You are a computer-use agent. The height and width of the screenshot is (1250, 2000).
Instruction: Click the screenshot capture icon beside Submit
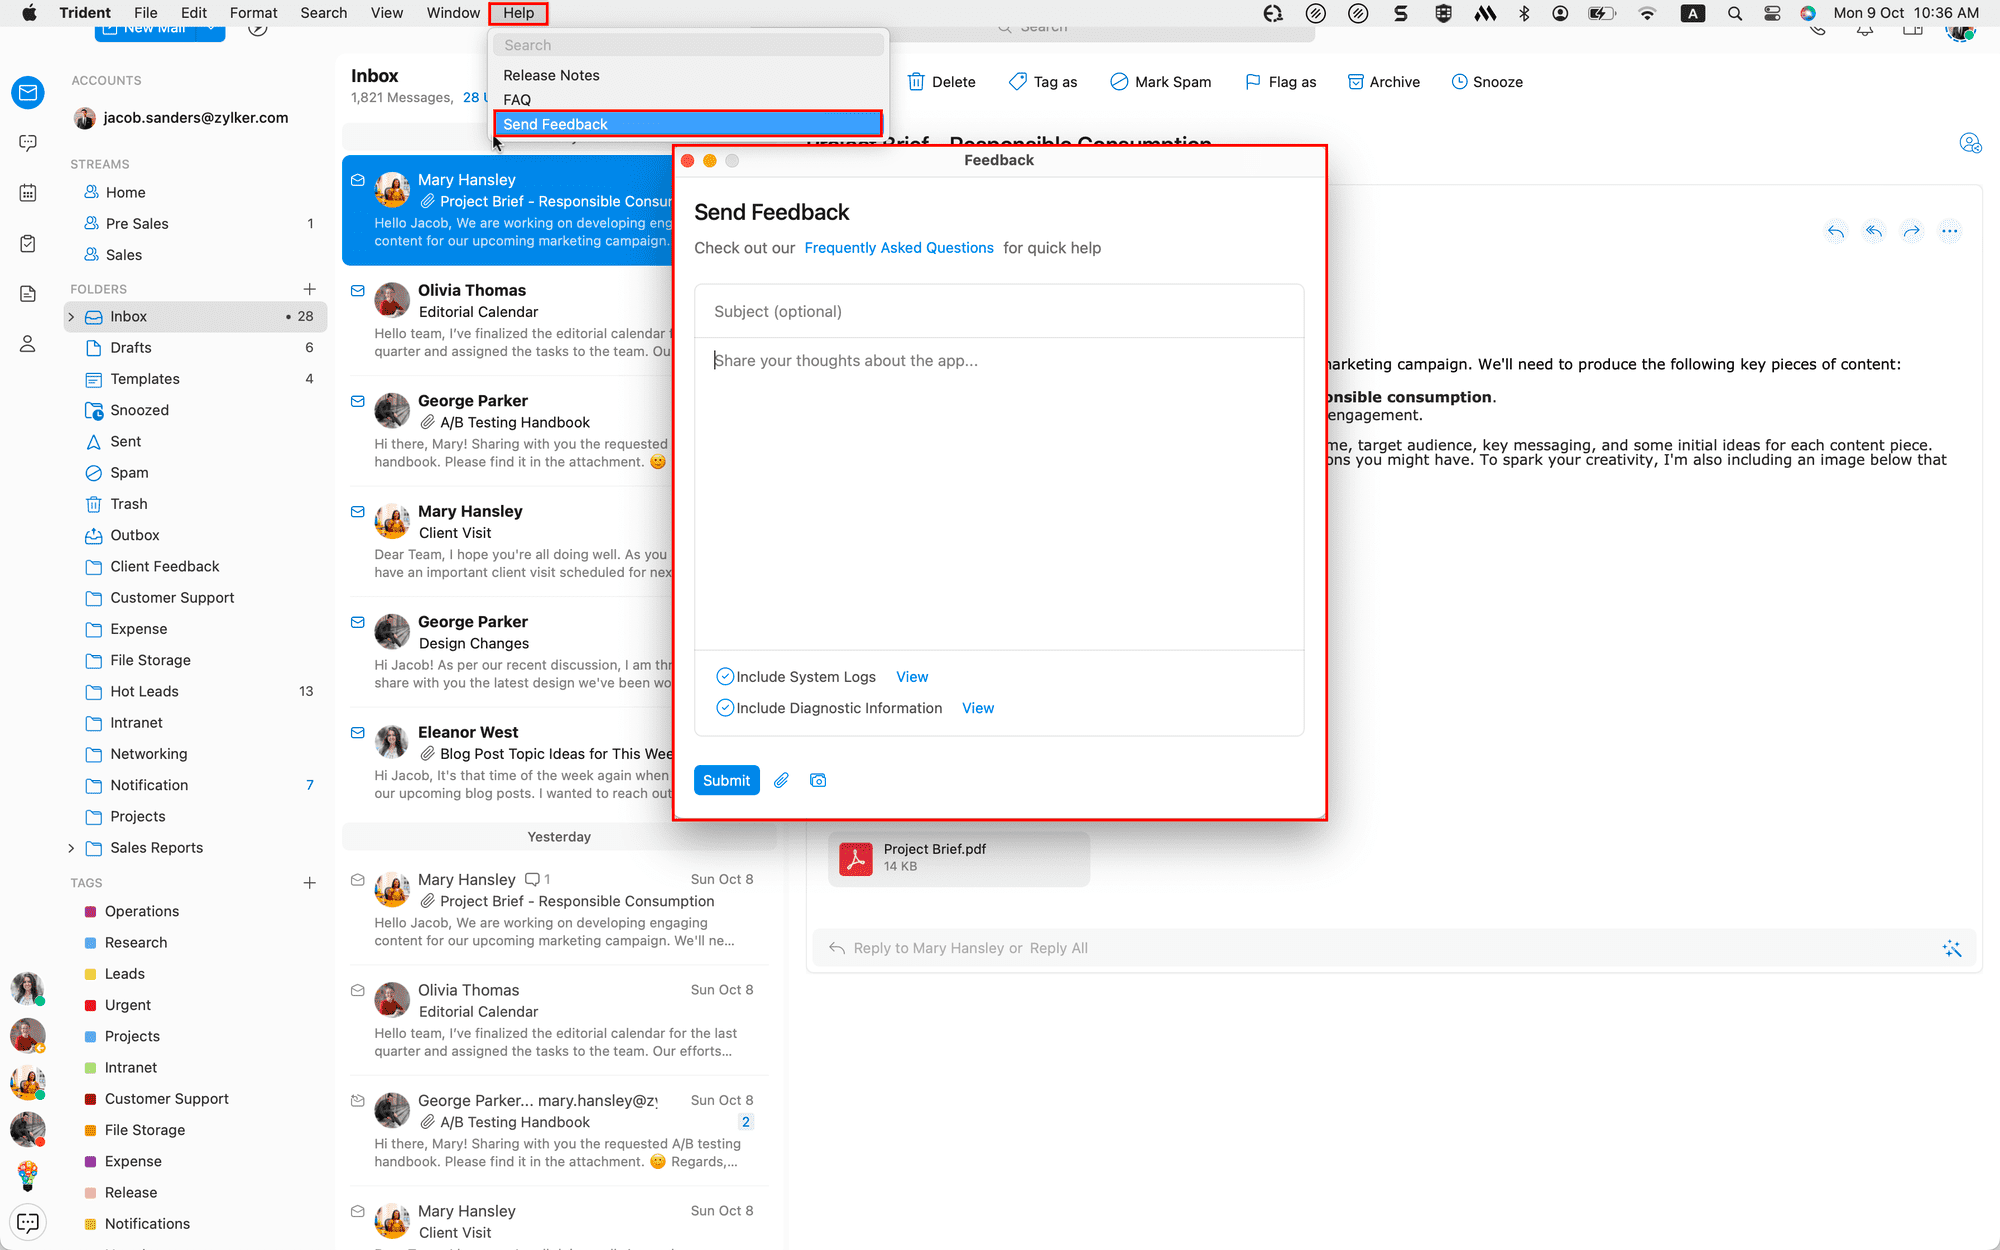pyautogui.click(x=818, y=780)
